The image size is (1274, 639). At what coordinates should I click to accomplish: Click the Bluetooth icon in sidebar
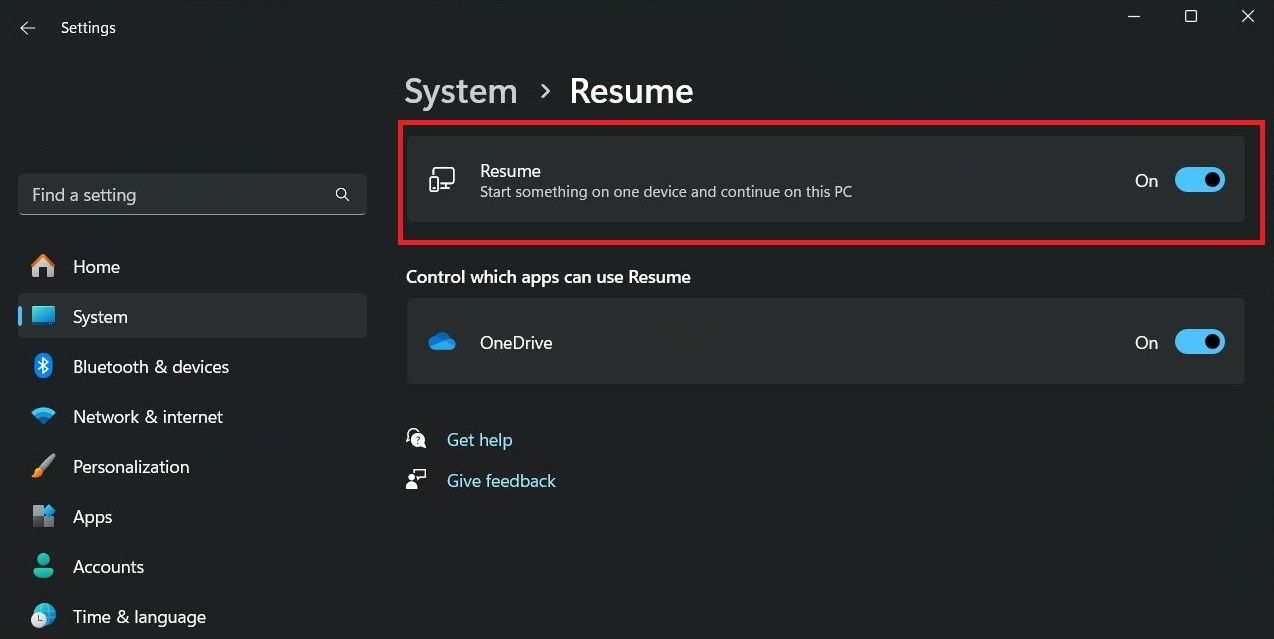coord(43,366)
